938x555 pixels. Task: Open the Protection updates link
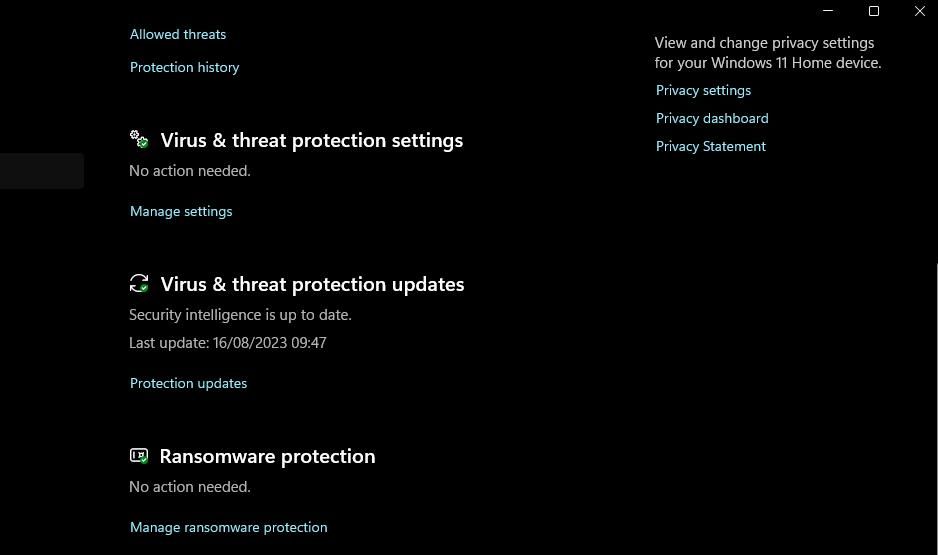point(188,383)
